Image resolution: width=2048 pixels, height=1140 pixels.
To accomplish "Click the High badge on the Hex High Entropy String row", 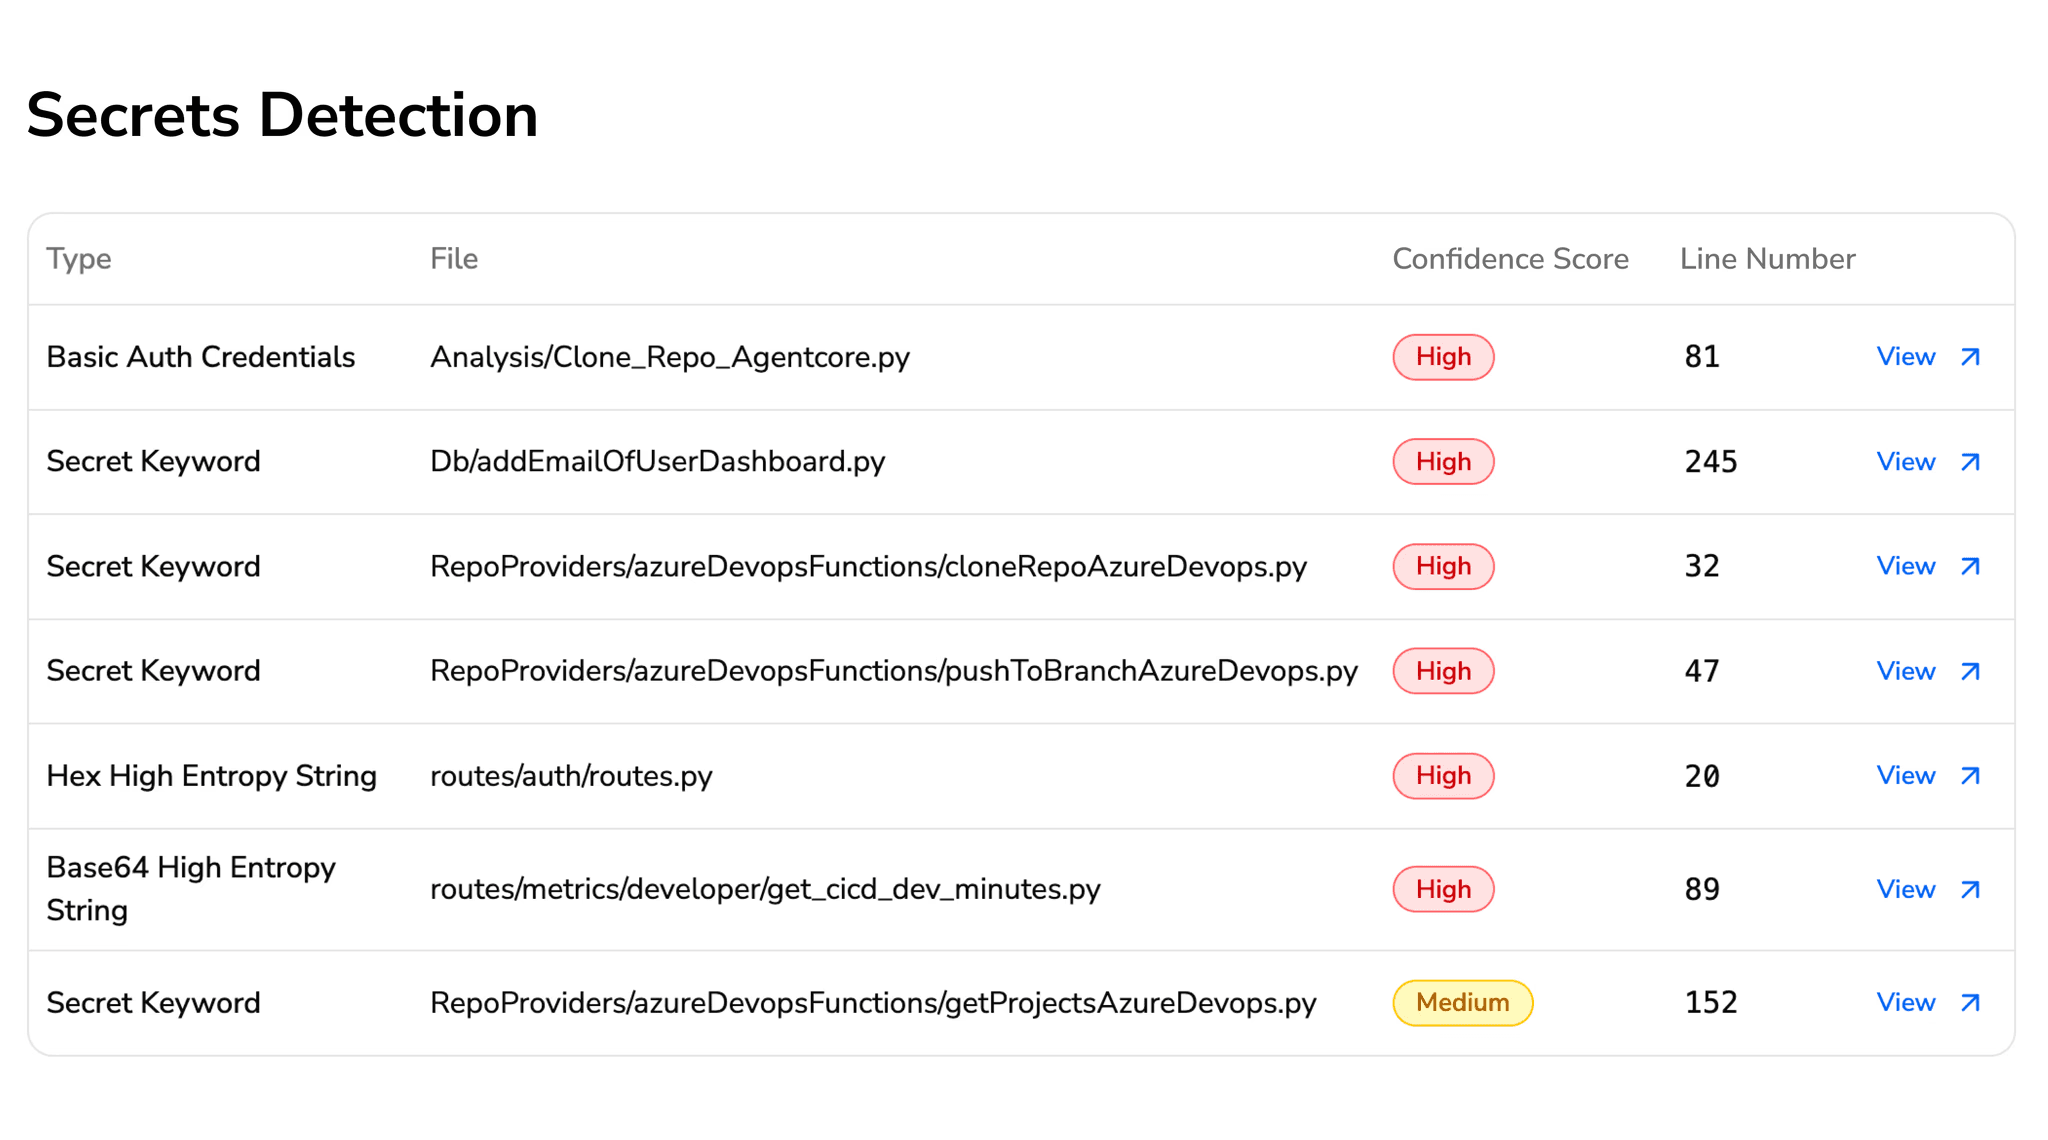I will point(1443,776).
